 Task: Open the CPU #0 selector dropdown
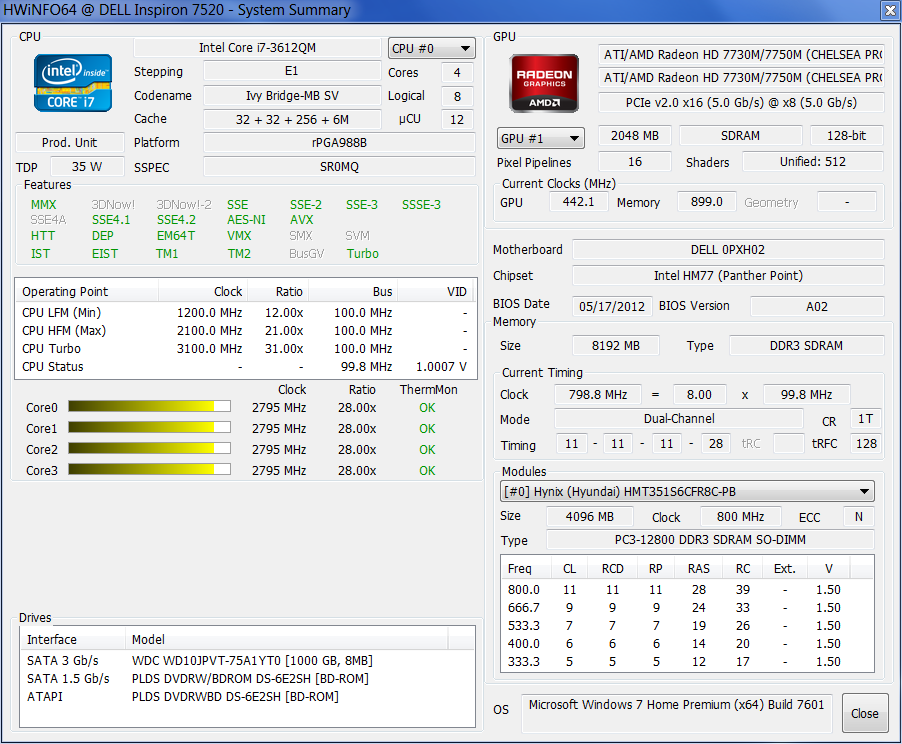click(432, 48)
